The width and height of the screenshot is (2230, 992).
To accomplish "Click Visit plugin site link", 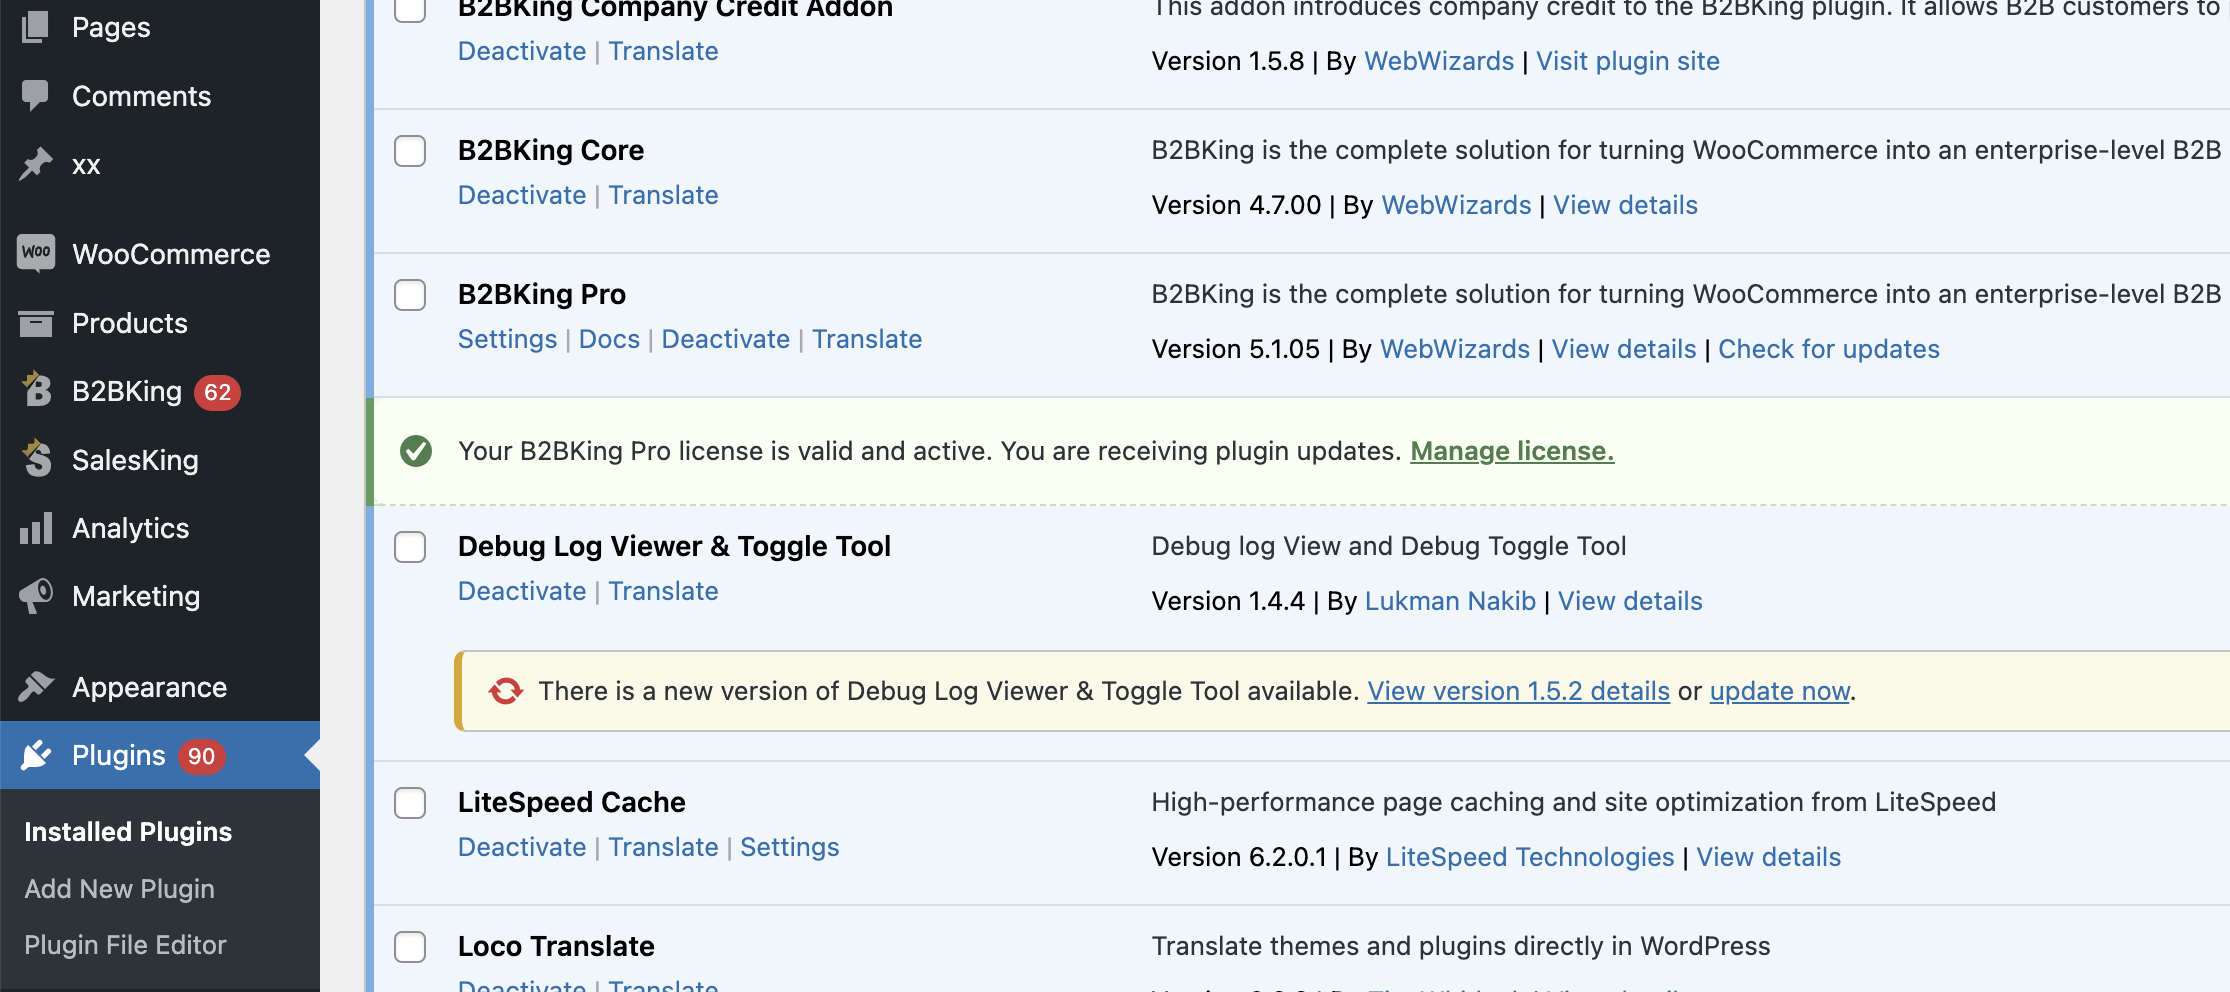I will click(1628, 61).
